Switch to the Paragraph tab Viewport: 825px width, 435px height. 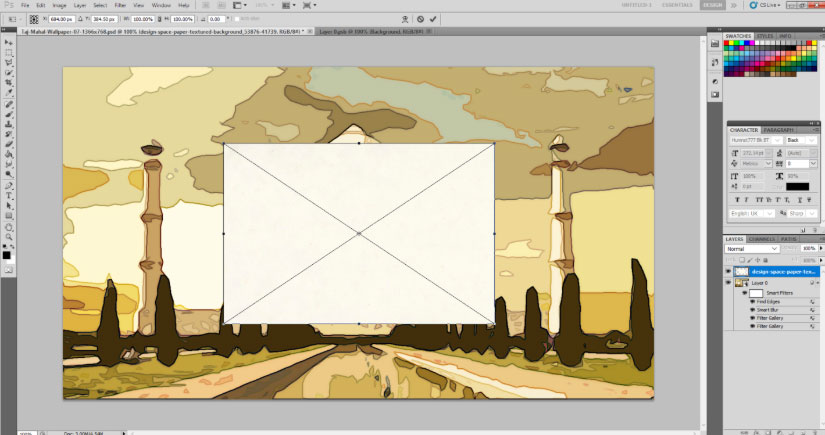[778, 129]
